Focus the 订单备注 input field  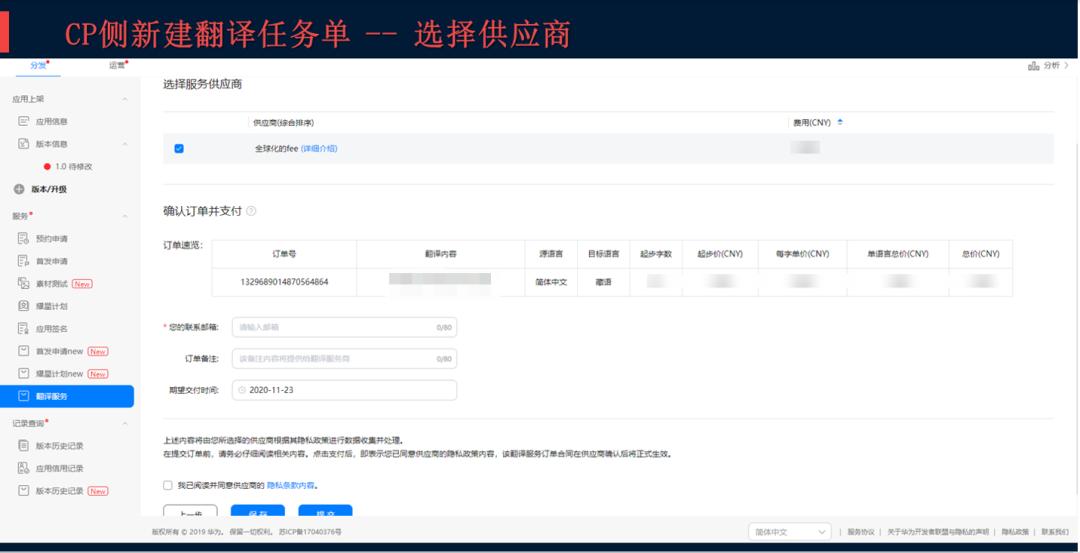(344, 359)
